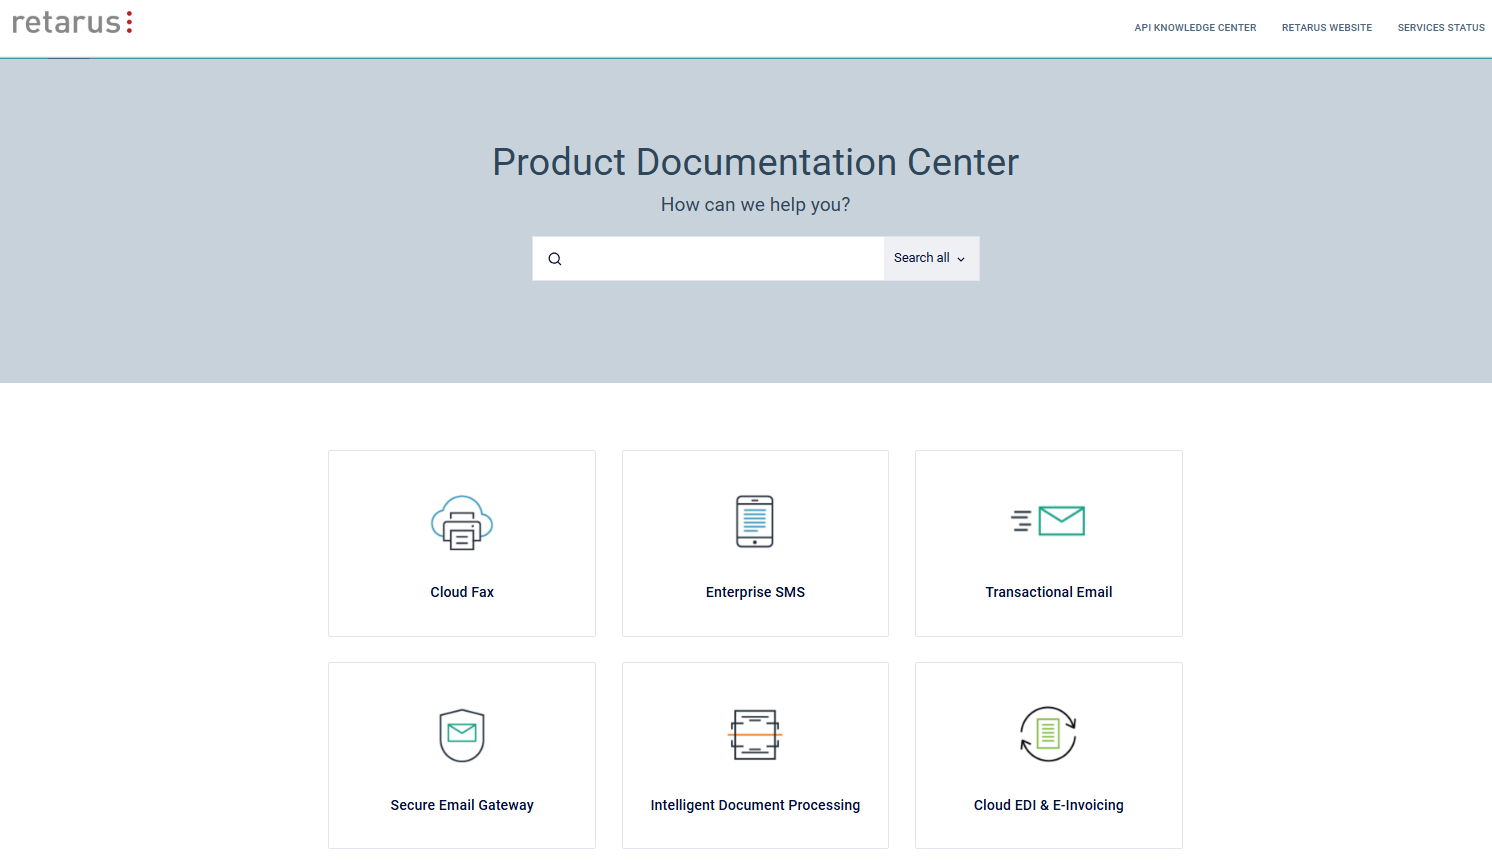Open the Transactional Email envelope icon
Screen dimensions: 1492x865
point(1048,521)
